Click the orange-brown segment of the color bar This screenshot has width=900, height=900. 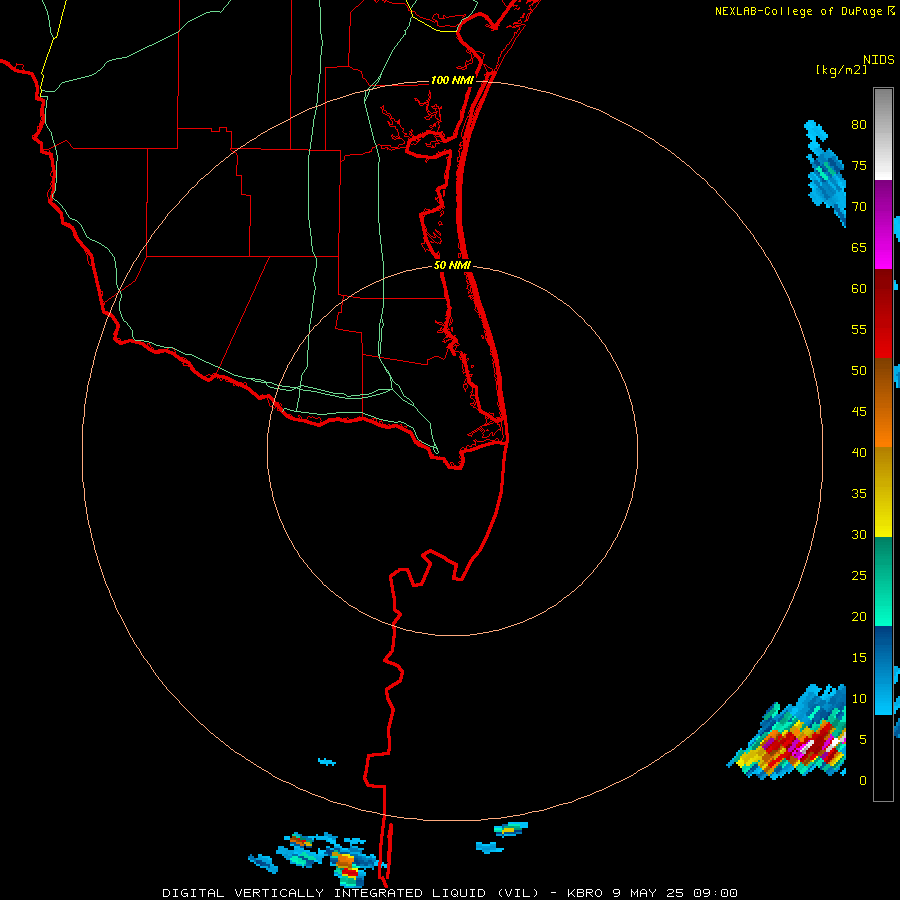click(x=883, y=403)
